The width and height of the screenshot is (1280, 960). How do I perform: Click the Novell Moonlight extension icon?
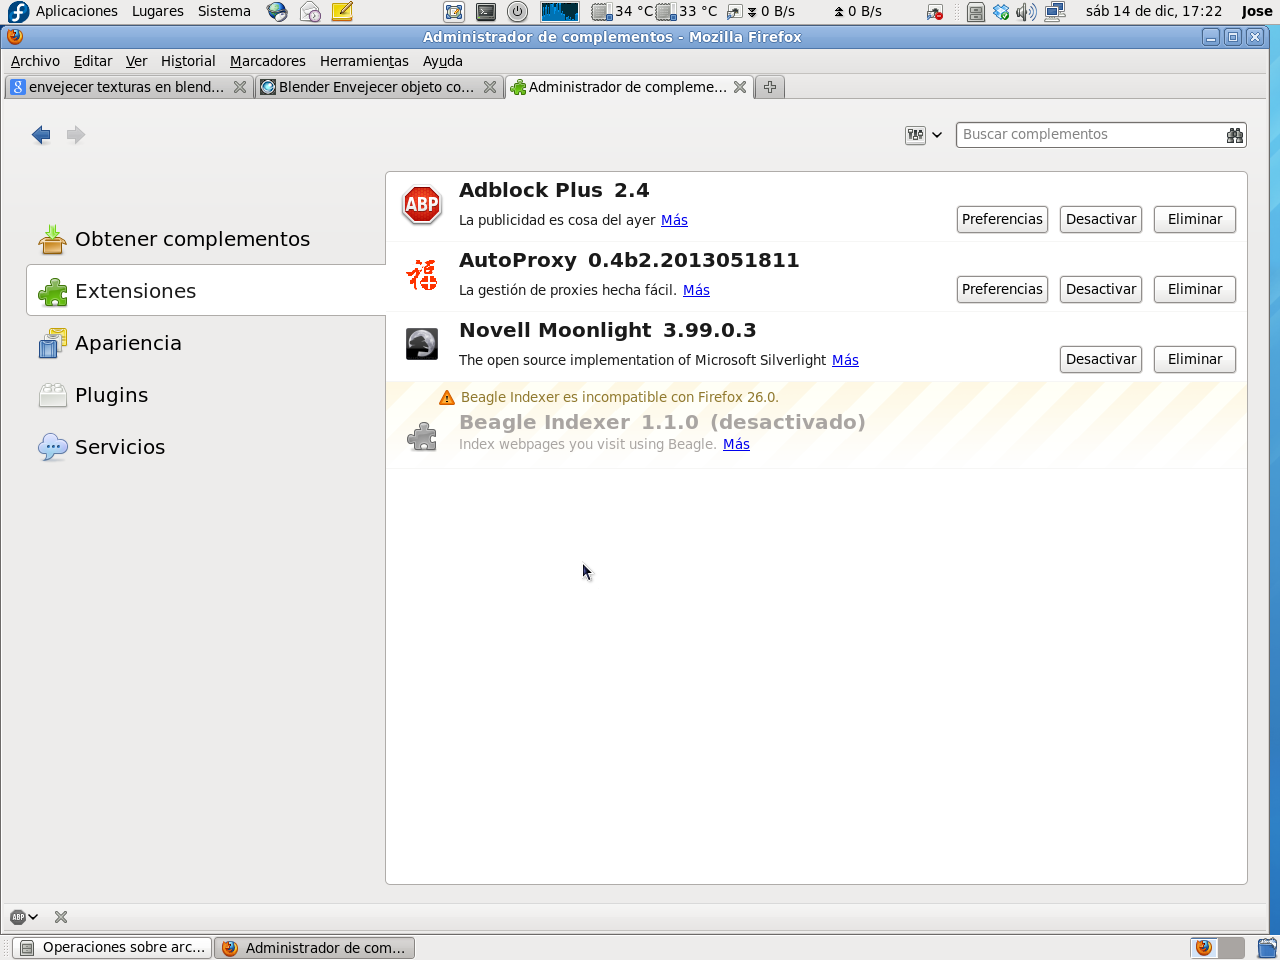pyautogui.click(x=422, y=344)
